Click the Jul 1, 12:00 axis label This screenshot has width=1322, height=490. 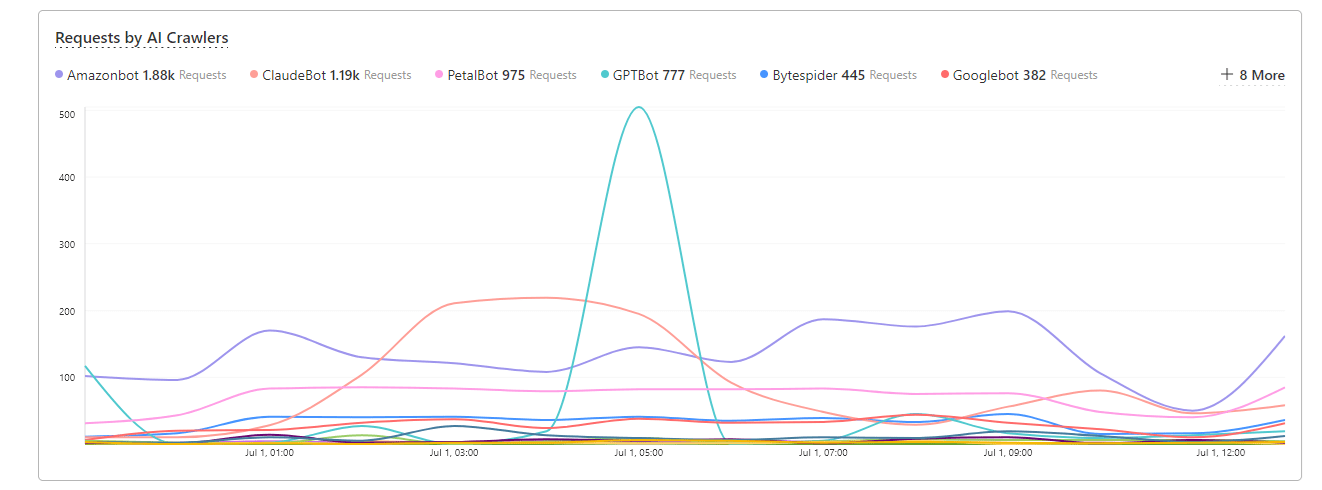(1220, 453)
